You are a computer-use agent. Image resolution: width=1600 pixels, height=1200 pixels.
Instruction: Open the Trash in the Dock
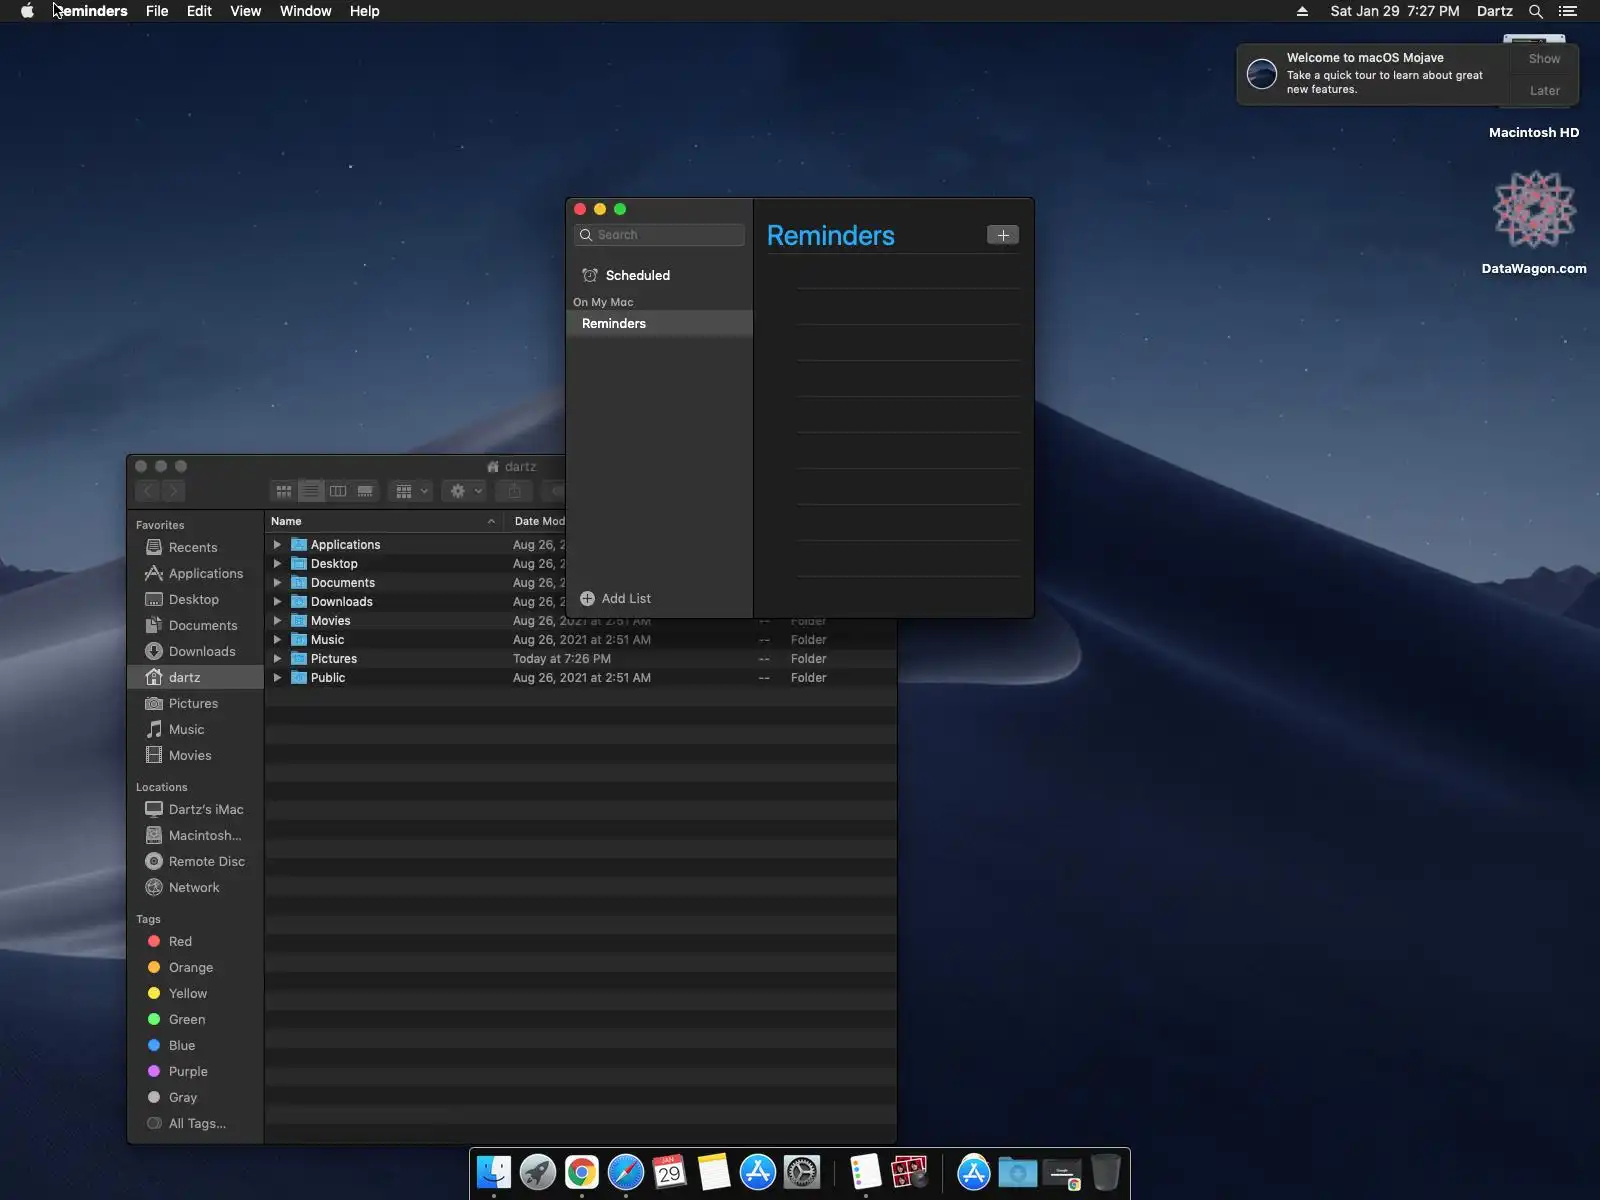(1105, 1172)
